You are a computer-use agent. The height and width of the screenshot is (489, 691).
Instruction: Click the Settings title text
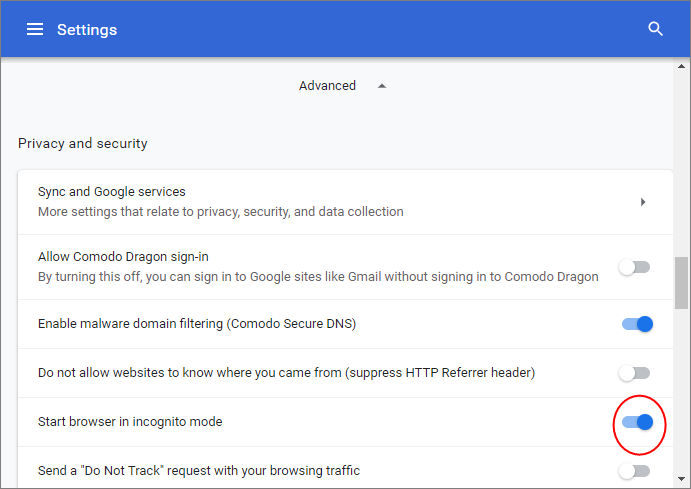pos(87,30)
